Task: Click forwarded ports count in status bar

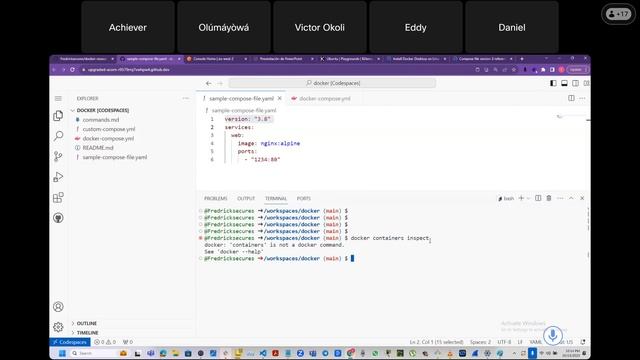Action: click(128, 342)
